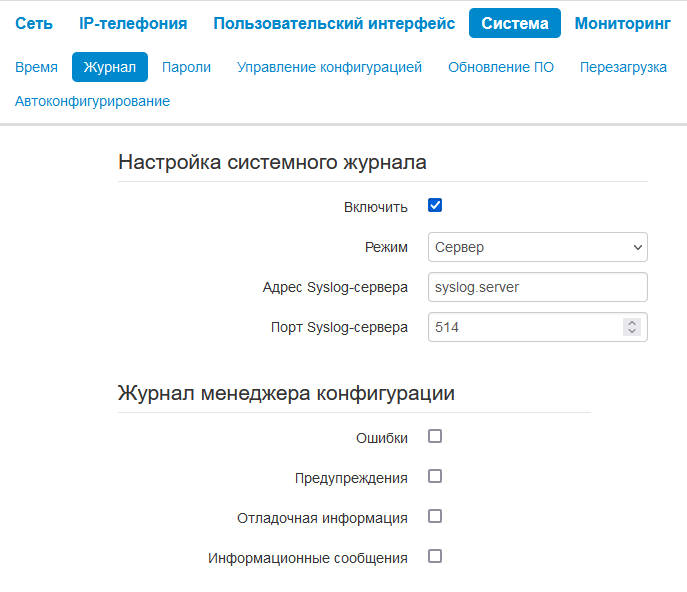The width and height of the screenshot is (687, 592).
Task: Select the Журнал submenu item
Action: coord(110,67)
